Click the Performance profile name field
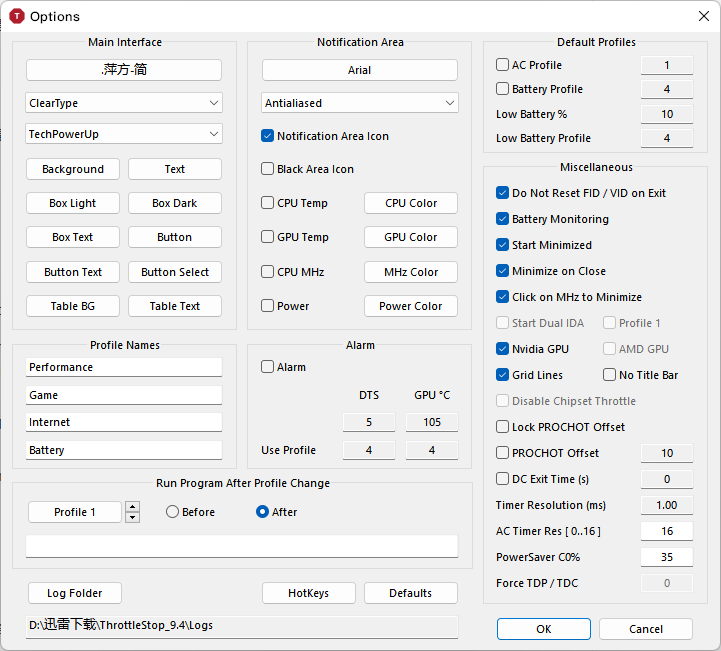 pyautogui.click(x=124, y=367)
